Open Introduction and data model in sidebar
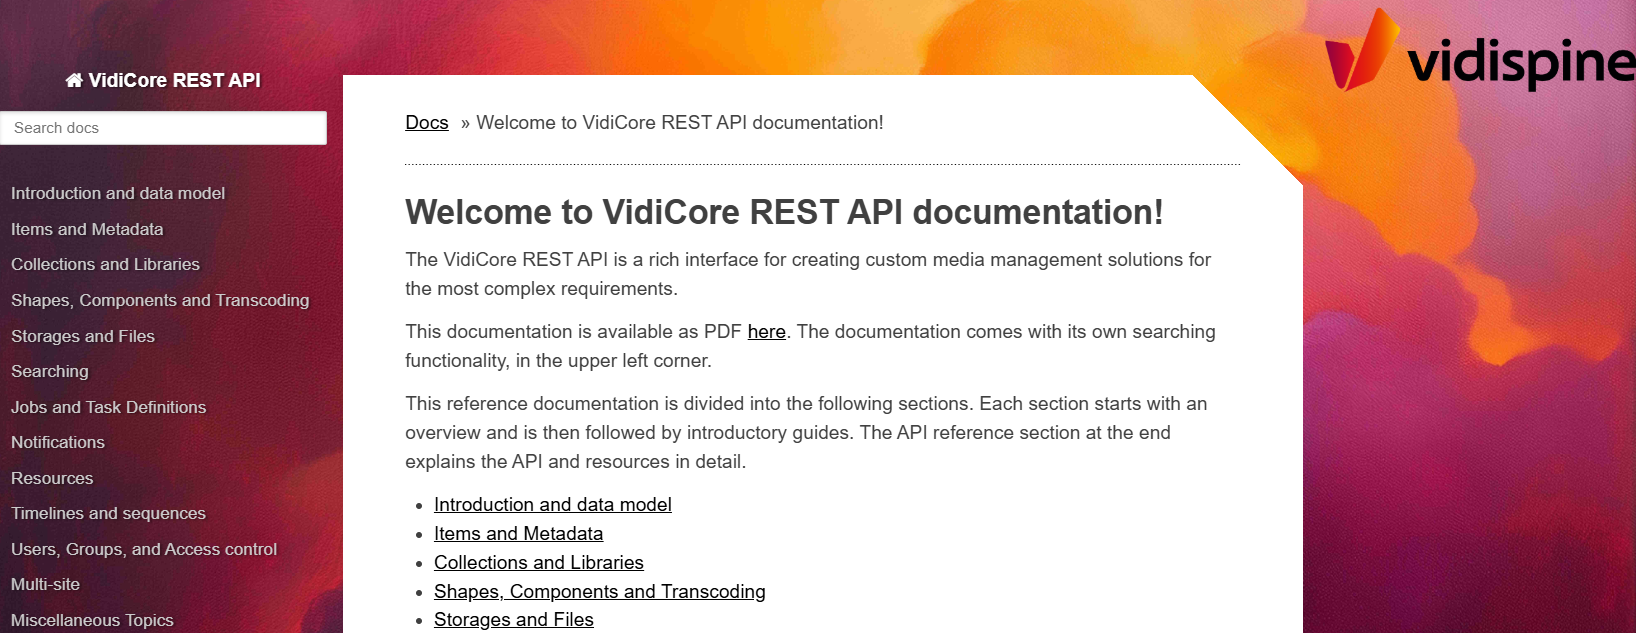1636x633 pixels. coord(118,193)
